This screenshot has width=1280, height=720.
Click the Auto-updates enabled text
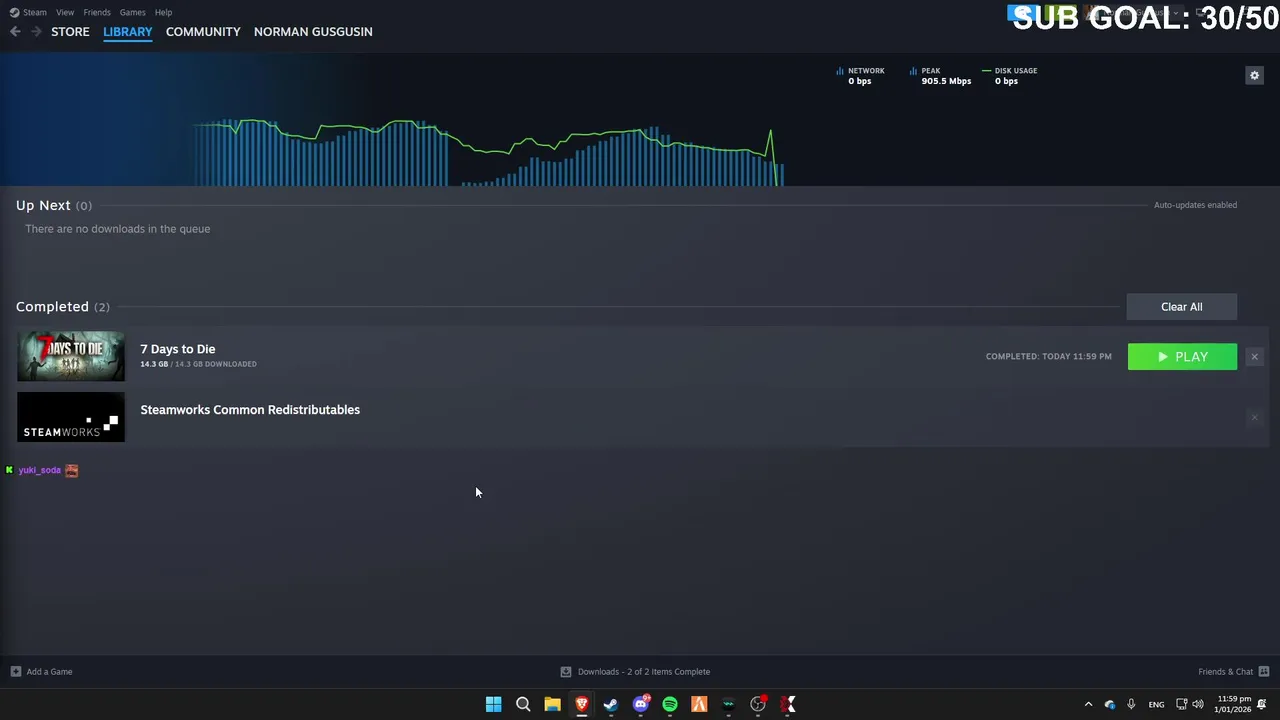point(1195,205)
